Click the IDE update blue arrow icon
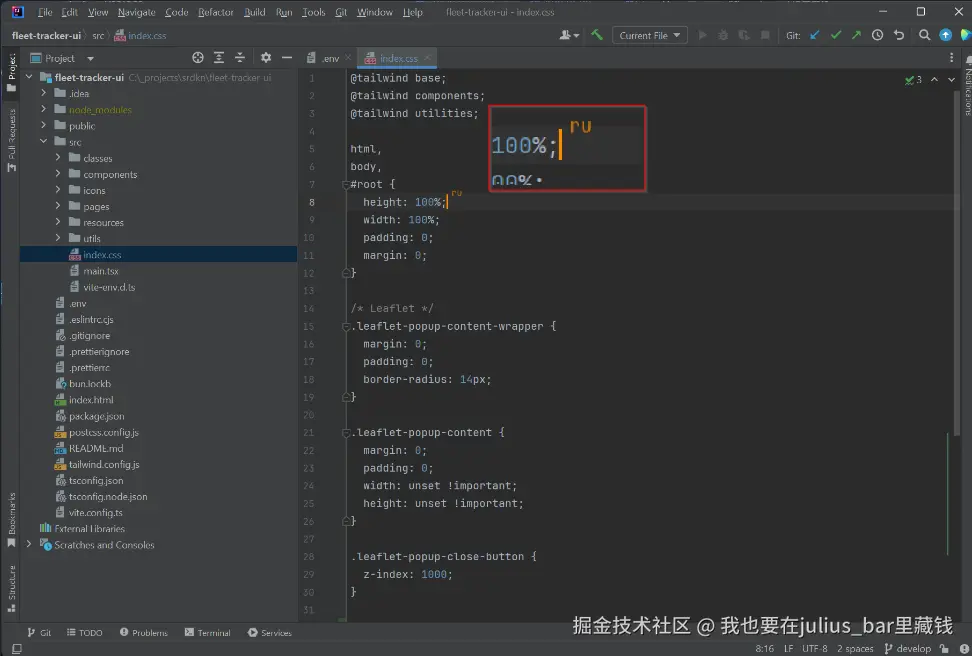The image size is (972, 656). pos(945,35)
